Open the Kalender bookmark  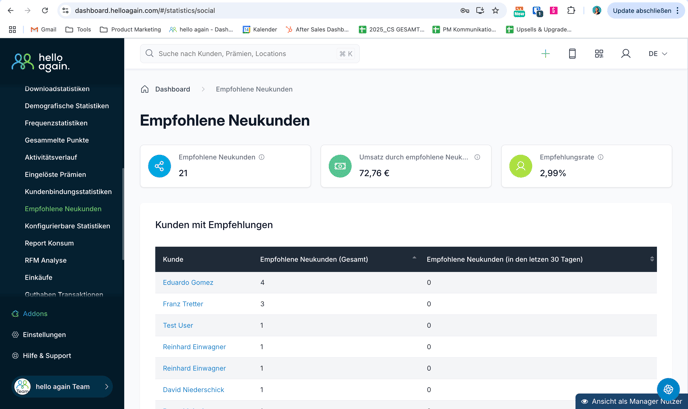tap(260, 29)
